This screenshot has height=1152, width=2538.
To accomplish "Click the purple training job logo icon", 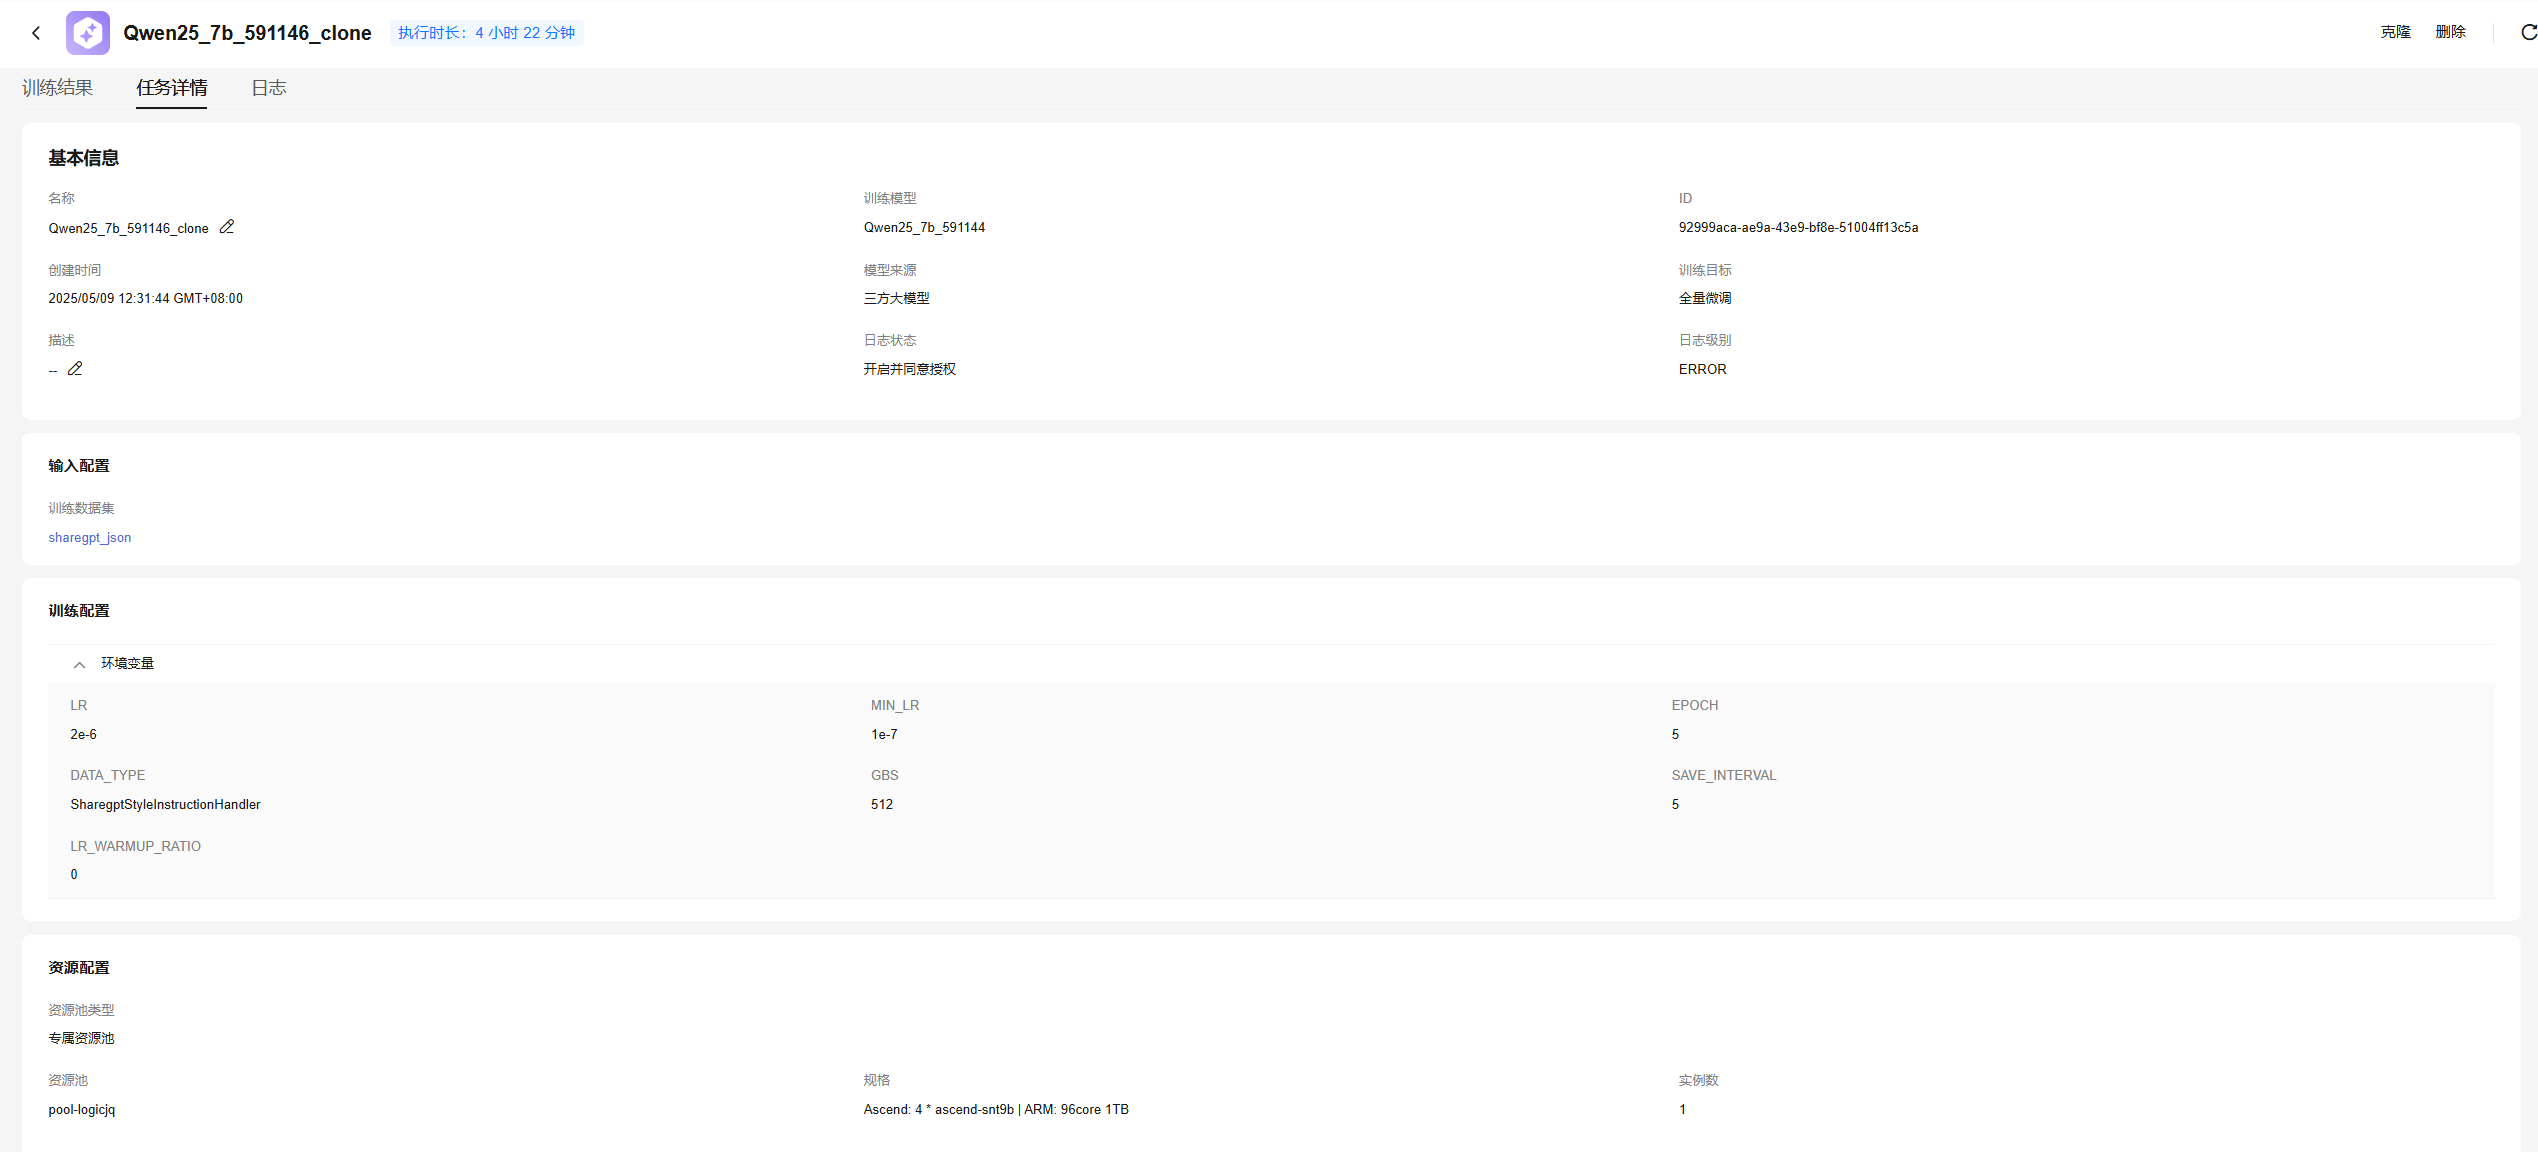I will pyautogui.click(x=88, y=33).
